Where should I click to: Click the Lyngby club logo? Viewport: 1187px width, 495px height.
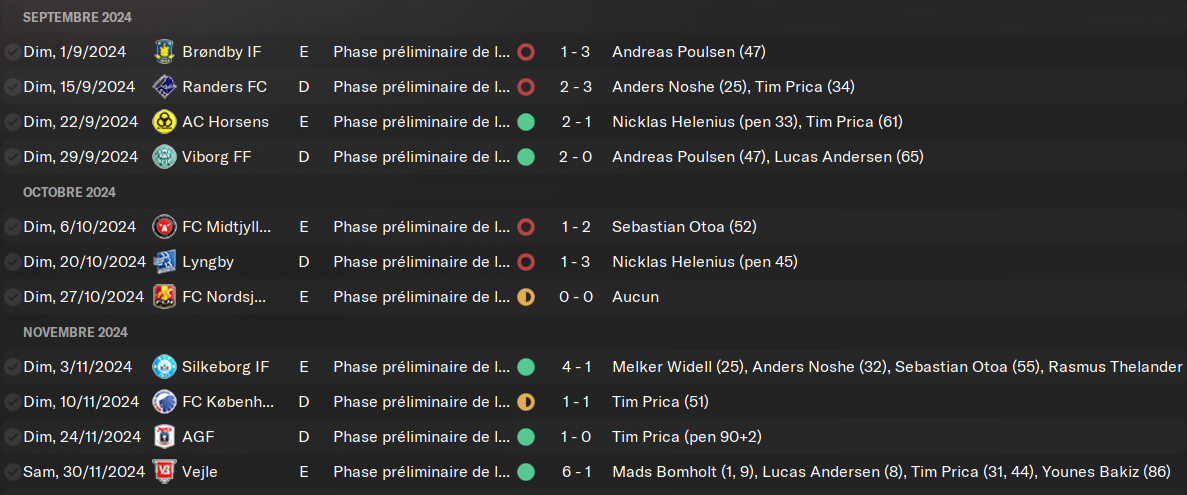164,262
